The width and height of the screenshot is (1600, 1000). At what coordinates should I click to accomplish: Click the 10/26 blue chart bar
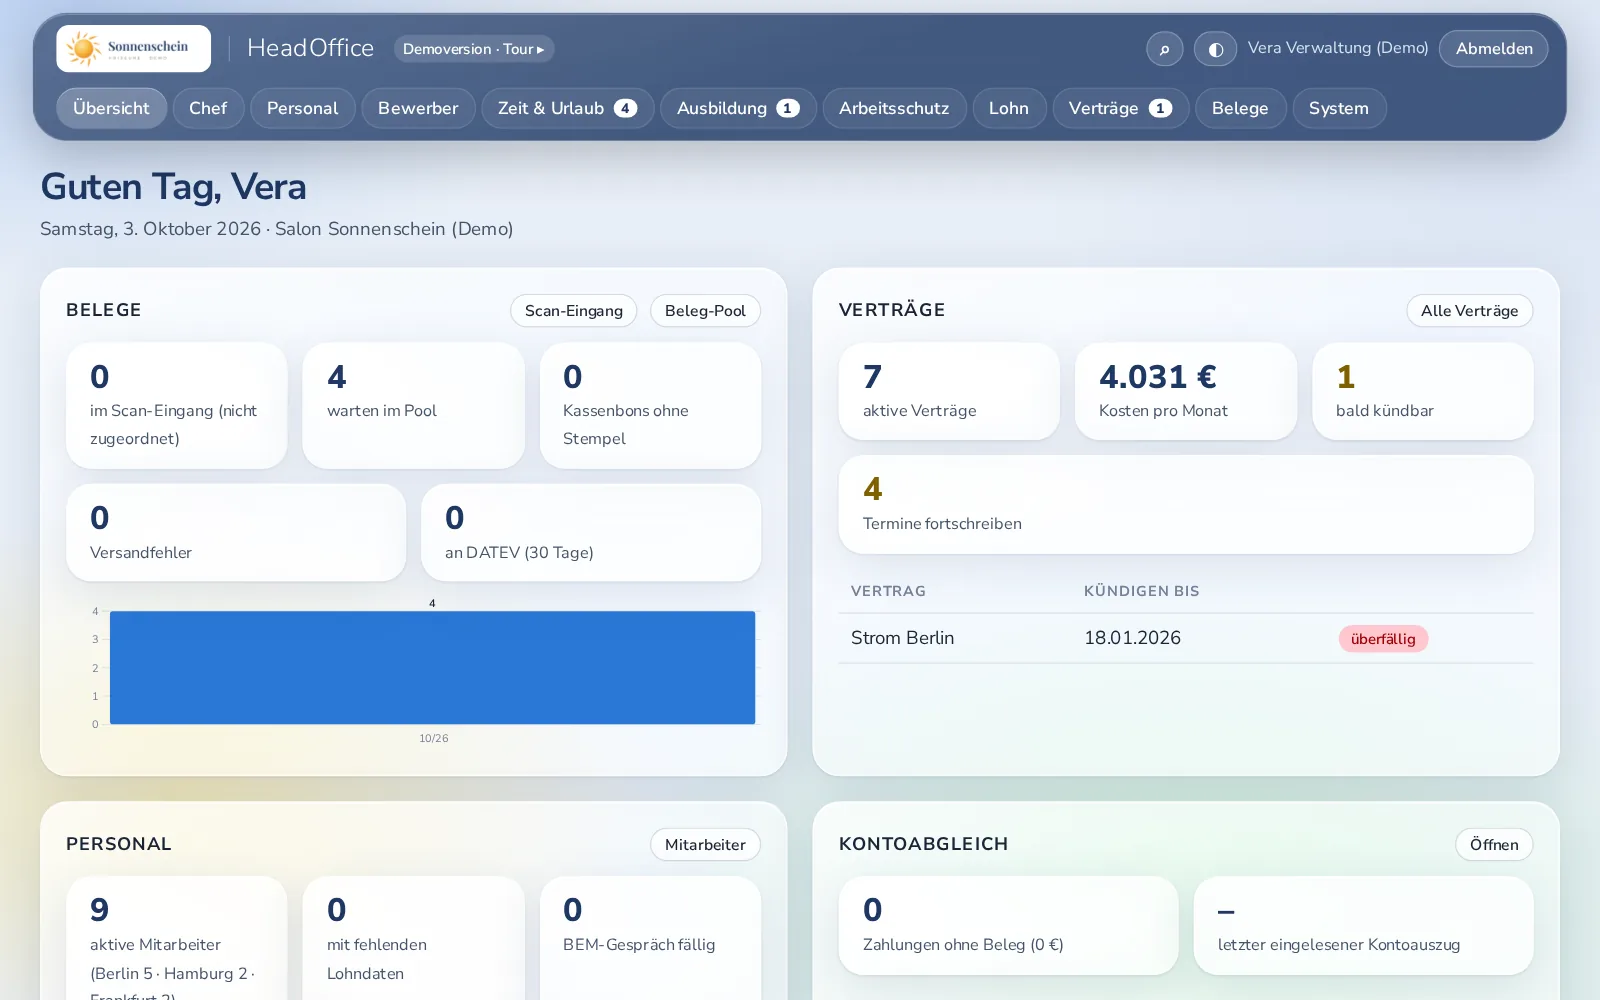pyautogui.click(x=432, y=667)
